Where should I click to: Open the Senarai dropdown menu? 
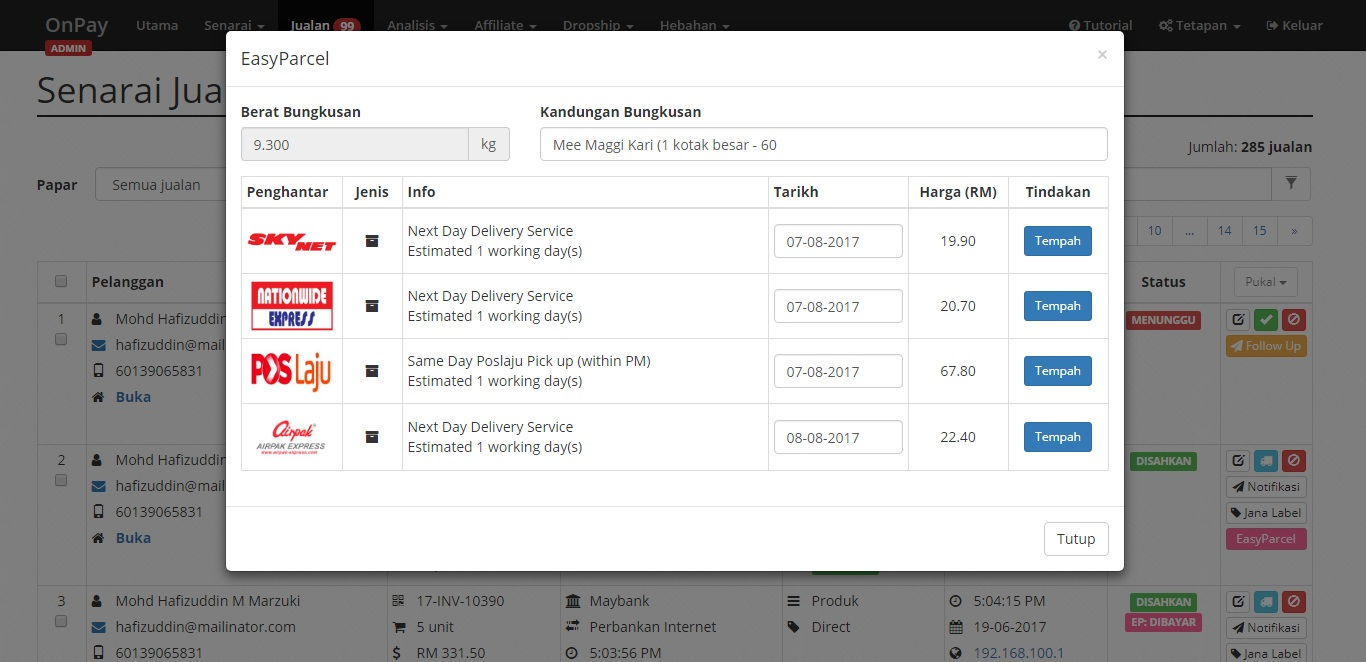coord(234,25)
